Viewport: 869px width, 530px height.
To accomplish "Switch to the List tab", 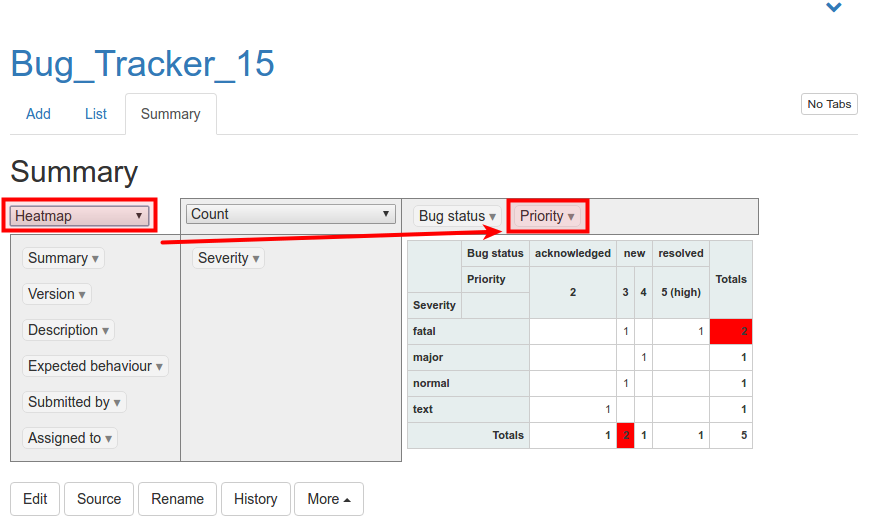I will (x=96, y=114).
